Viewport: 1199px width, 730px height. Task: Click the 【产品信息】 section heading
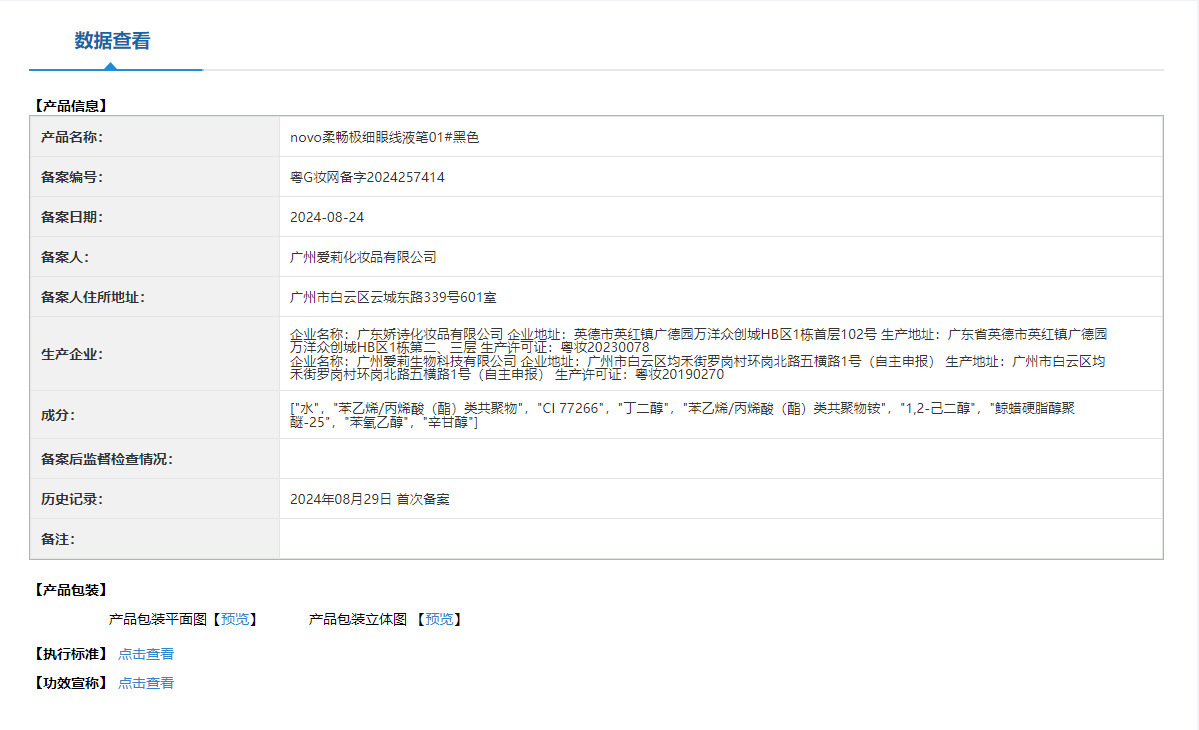(x=70, y=106)
